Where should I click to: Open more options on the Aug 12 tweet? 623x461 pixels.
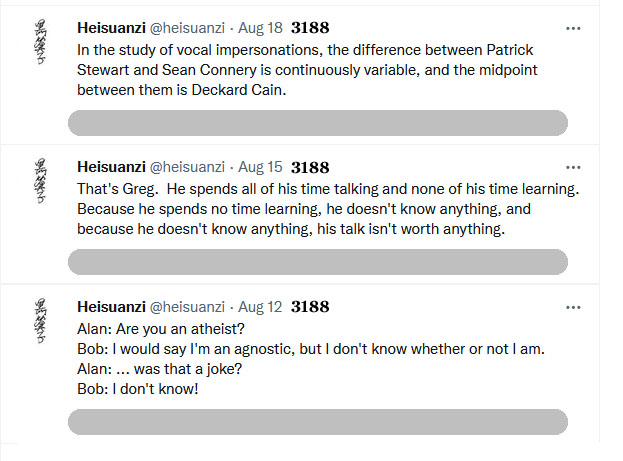(x=573, y=306)
